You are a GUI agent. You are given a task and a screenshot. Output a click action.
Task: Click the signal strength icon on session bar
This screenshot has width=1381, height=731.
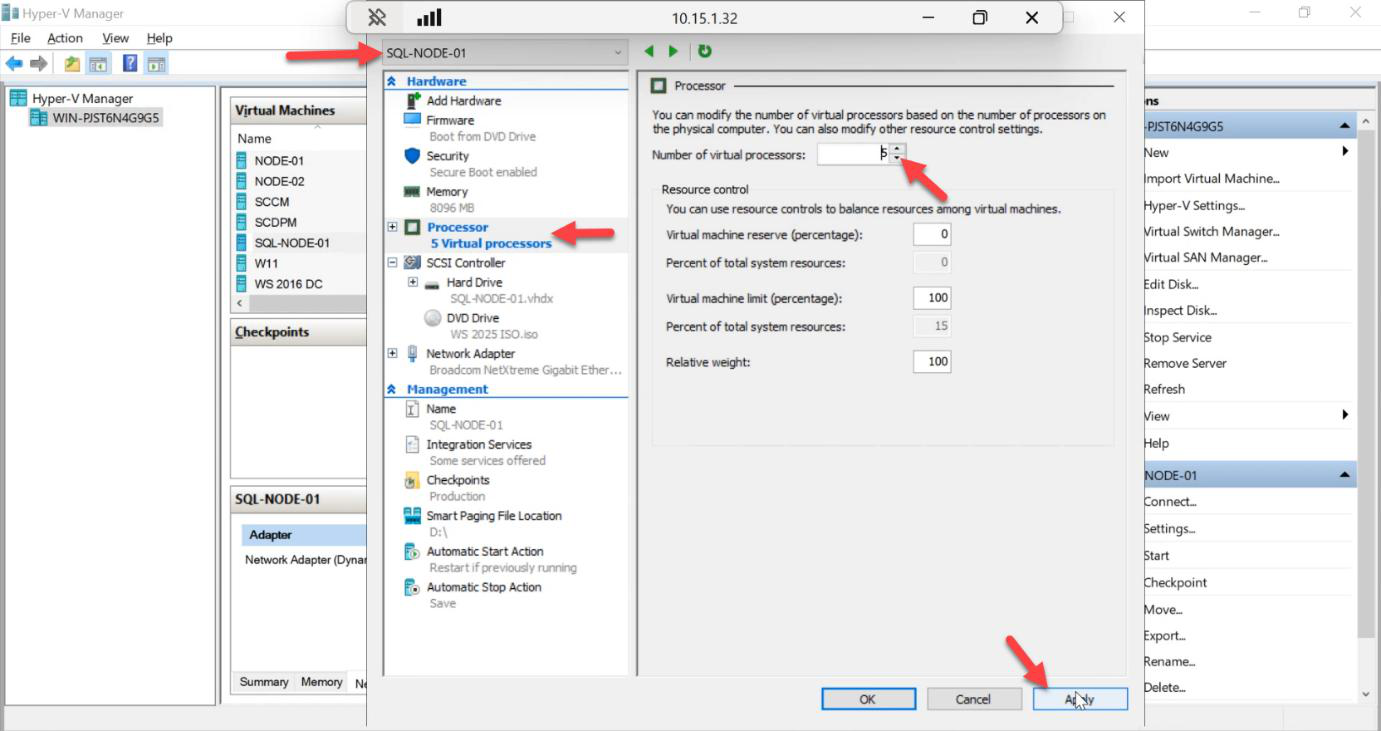pos(429,17)
